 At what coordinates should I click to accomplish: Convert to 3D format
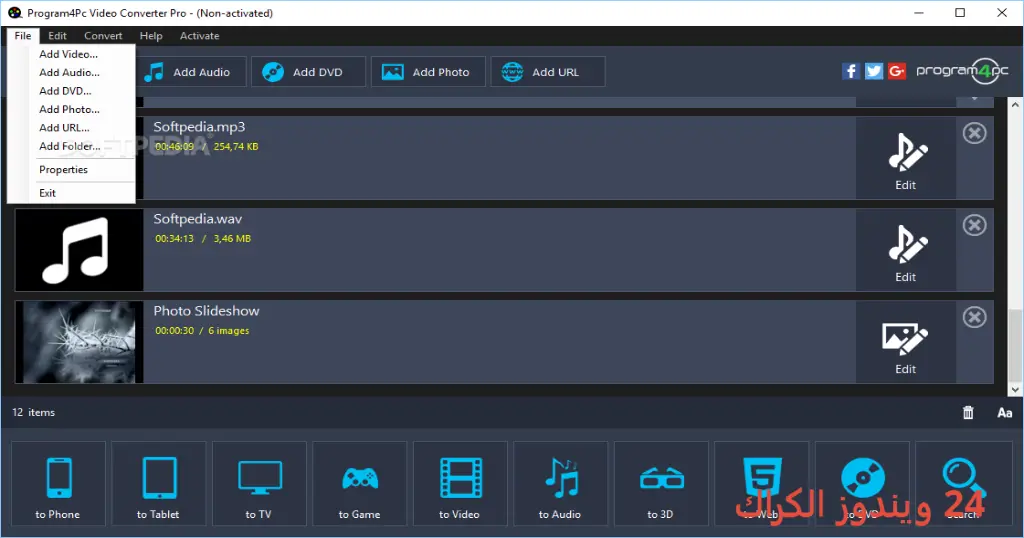(661, 483)
